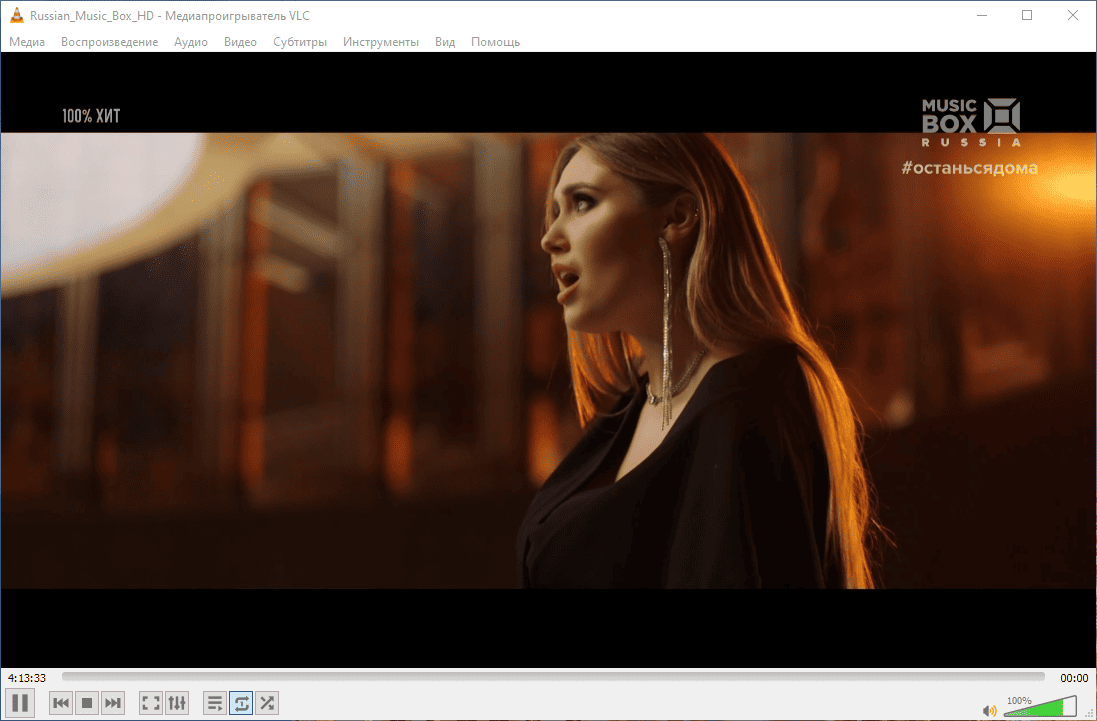Click the VLC cone icon in title bar
The width and height of the screenshot is (1097, 721).
point(16,15)
